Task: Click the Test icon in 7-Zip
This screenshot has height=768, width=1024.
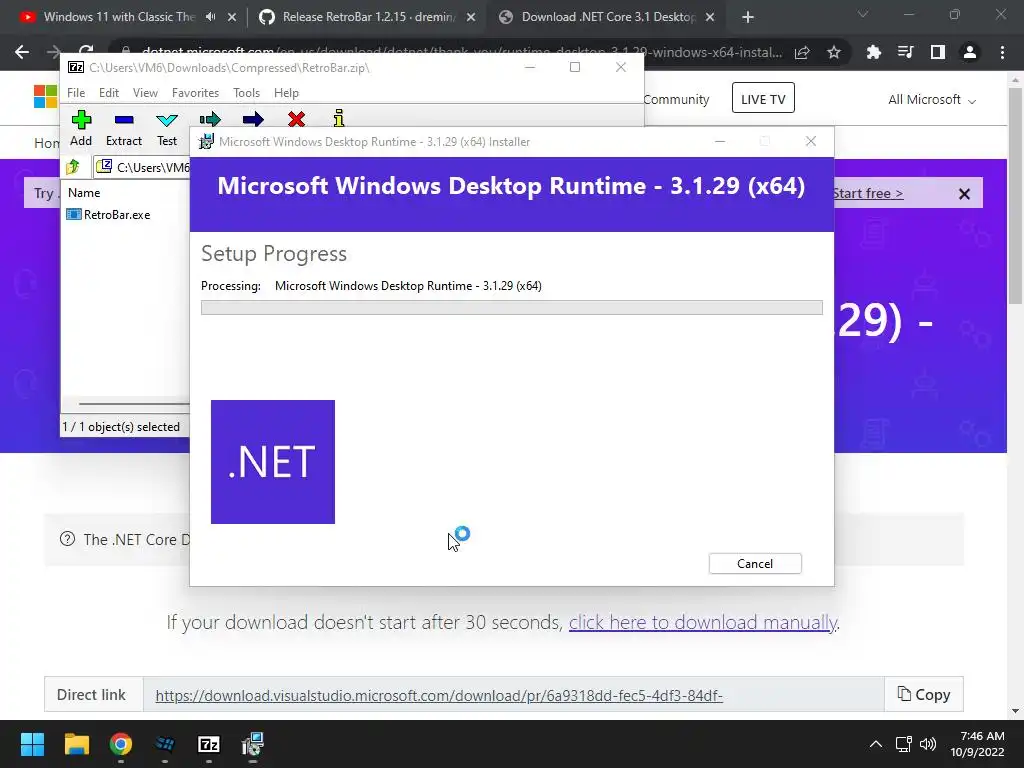Action: click(x=167, y=129)
